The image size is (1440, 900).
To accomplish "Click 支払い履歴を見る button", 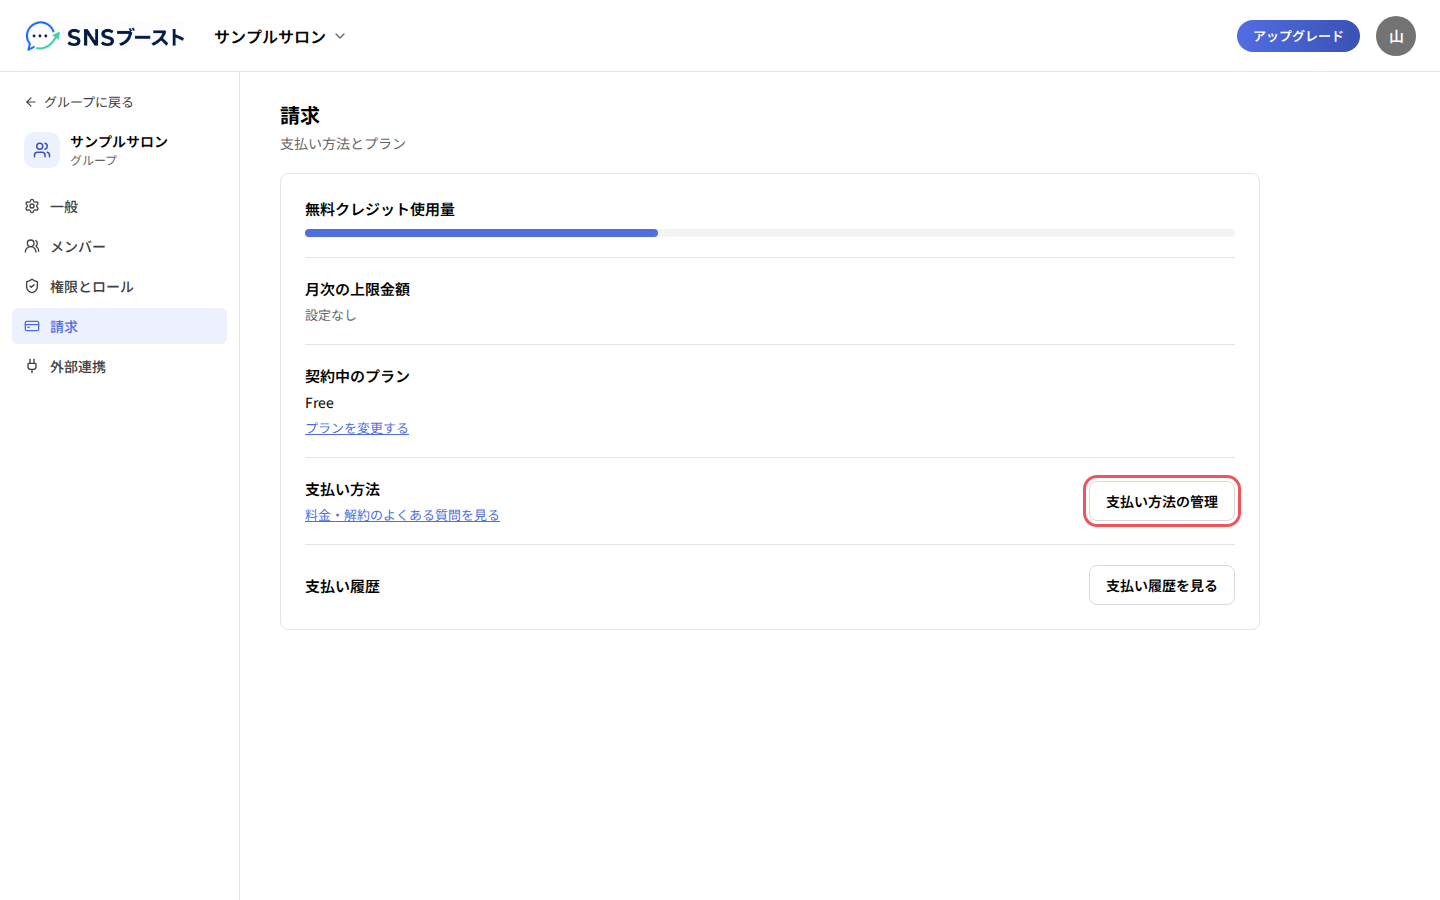I will pos(1162,585).
